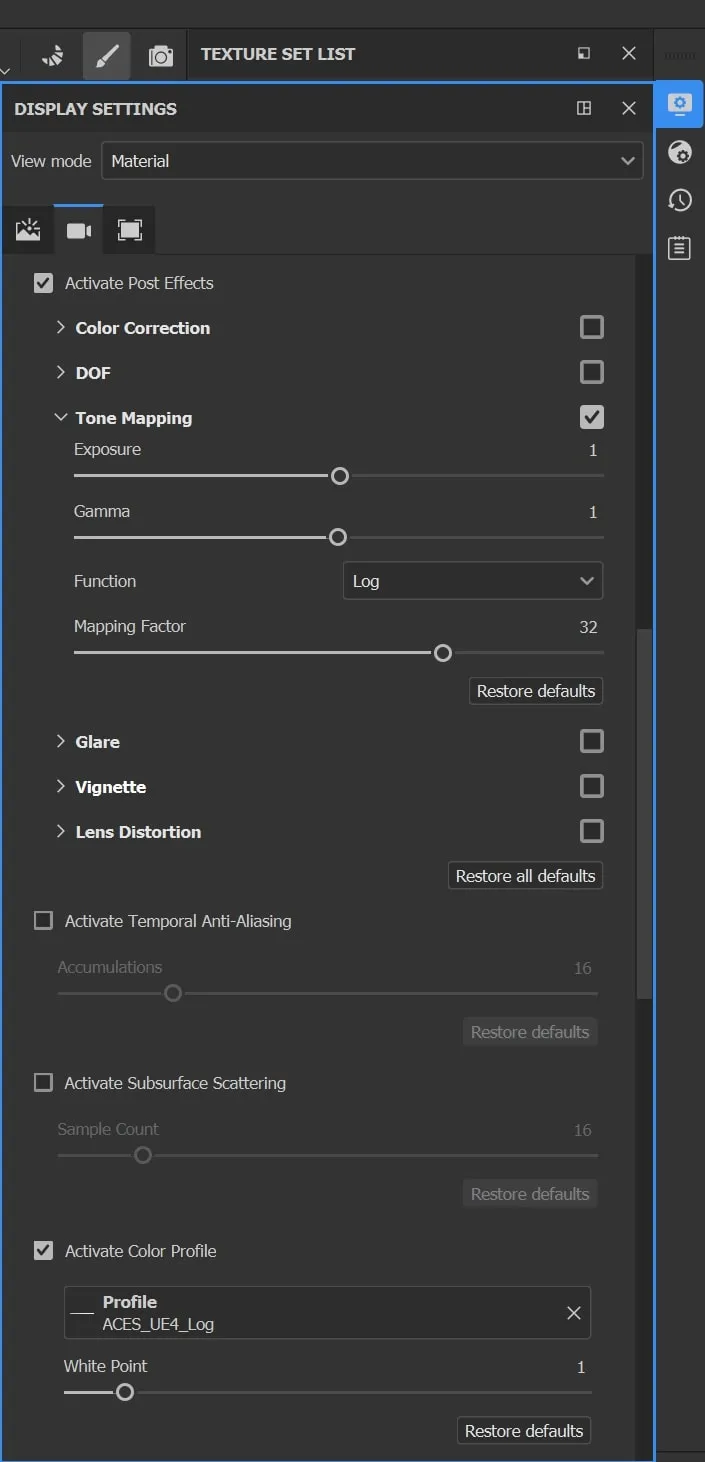
Task: Collapse the Tone Mapping section
Action: pyautogui.click(x=61, y=418)
